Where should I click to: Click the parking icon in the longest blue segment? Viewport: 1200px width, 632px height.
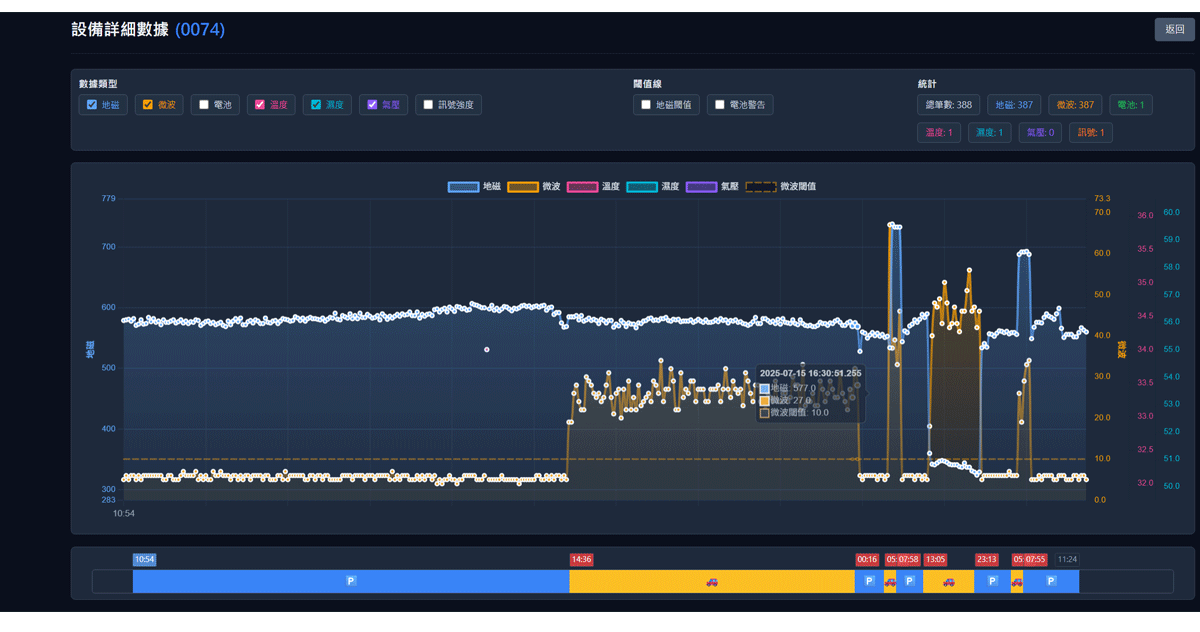(351, 581)
